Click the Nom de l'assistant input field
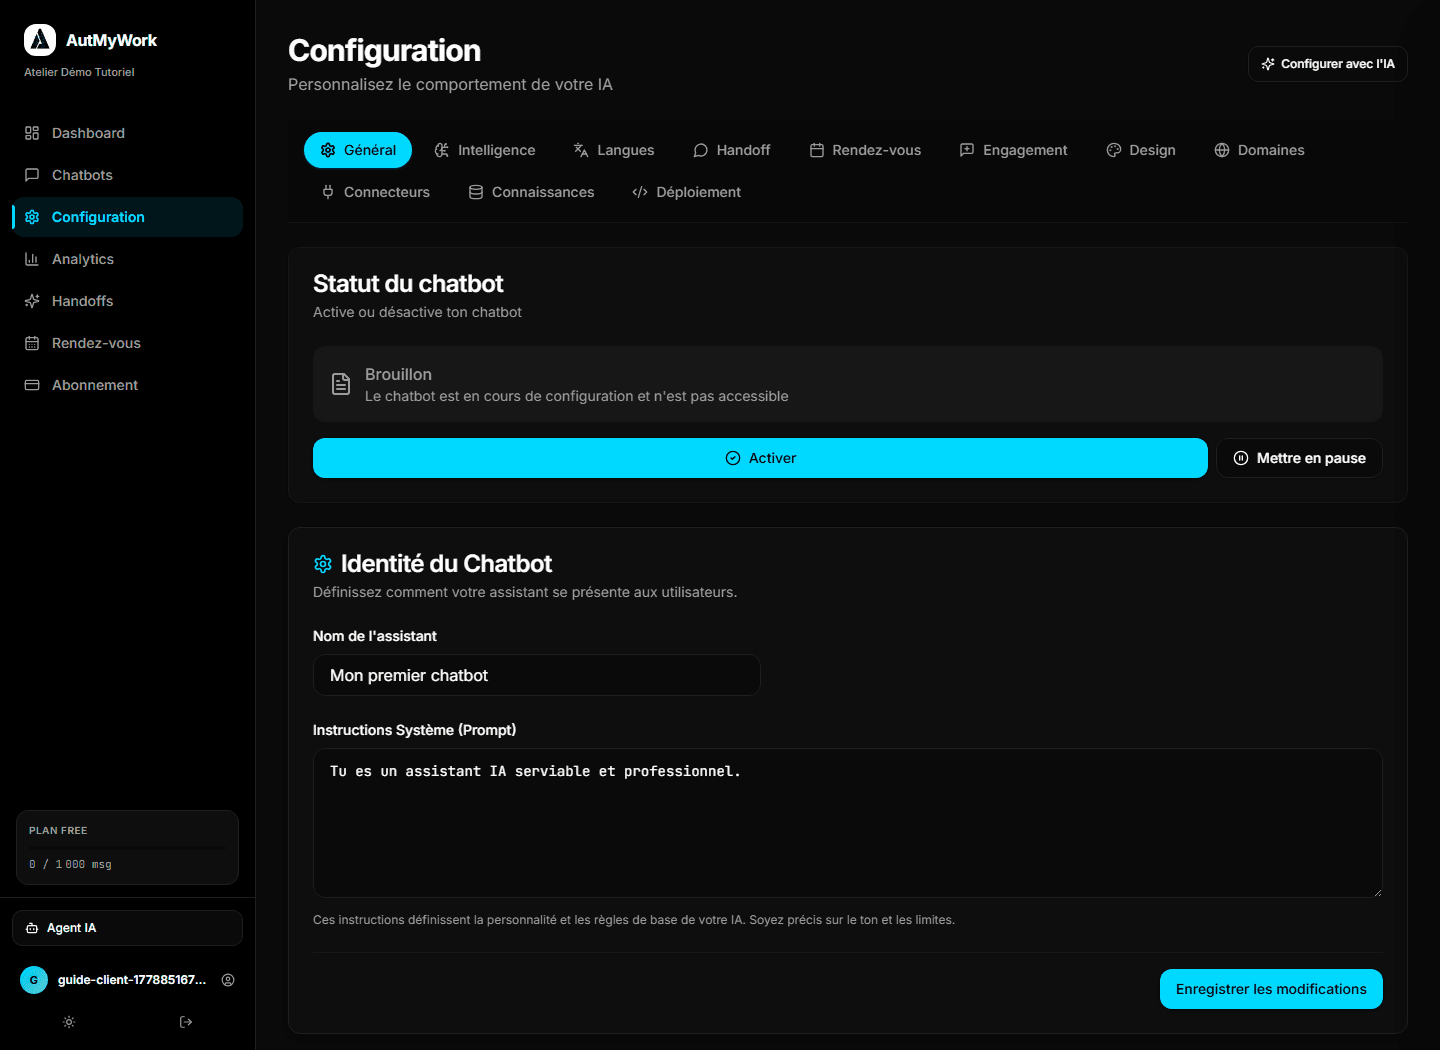 (x=537, y=675)
